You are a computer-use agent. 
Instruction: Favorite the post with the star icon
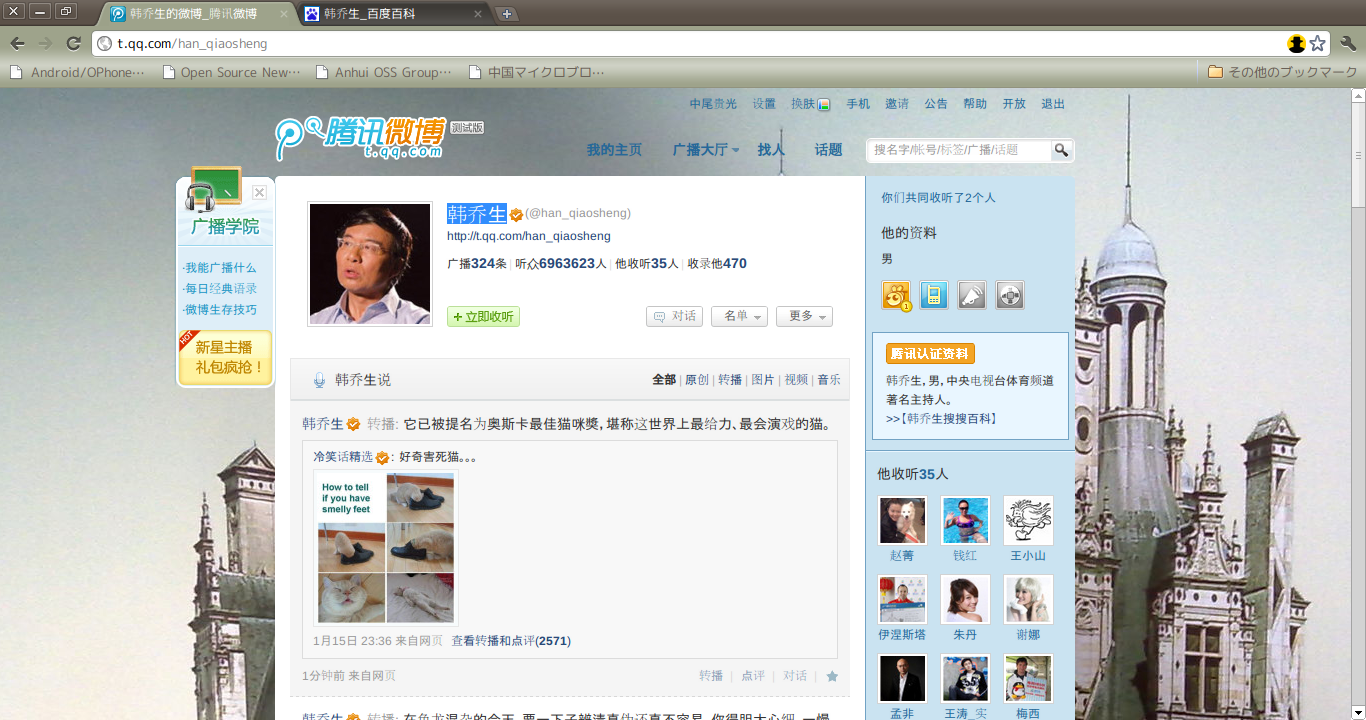point(832,676)
